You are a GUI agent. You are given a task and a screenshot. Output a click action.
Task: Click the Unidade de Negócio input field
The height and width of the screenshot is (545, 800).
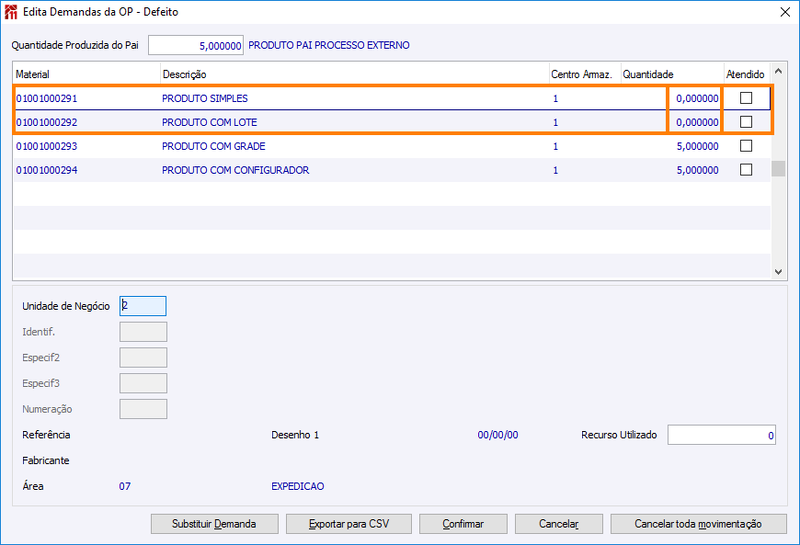(143, 306)
